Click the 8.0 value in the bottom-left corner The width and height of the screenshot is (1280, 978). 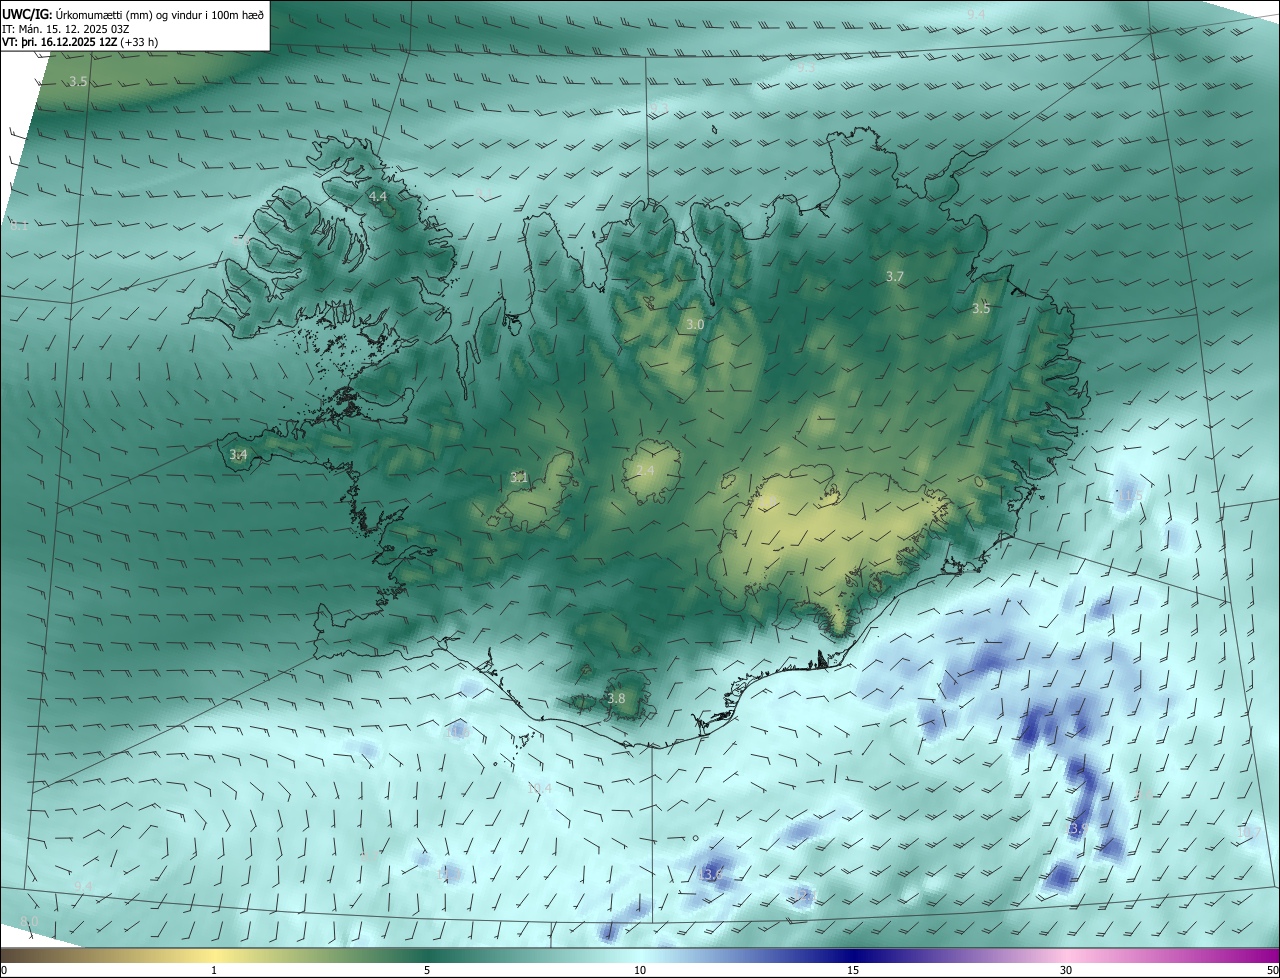29,920
